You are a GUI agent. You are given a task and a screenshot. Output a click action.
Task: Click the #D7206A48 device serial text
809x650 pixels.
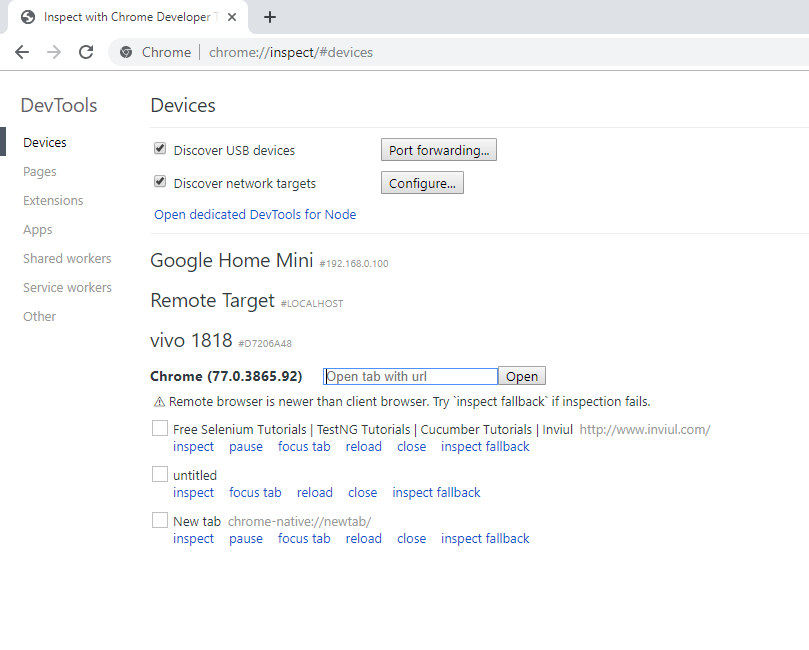pos(265,344)
